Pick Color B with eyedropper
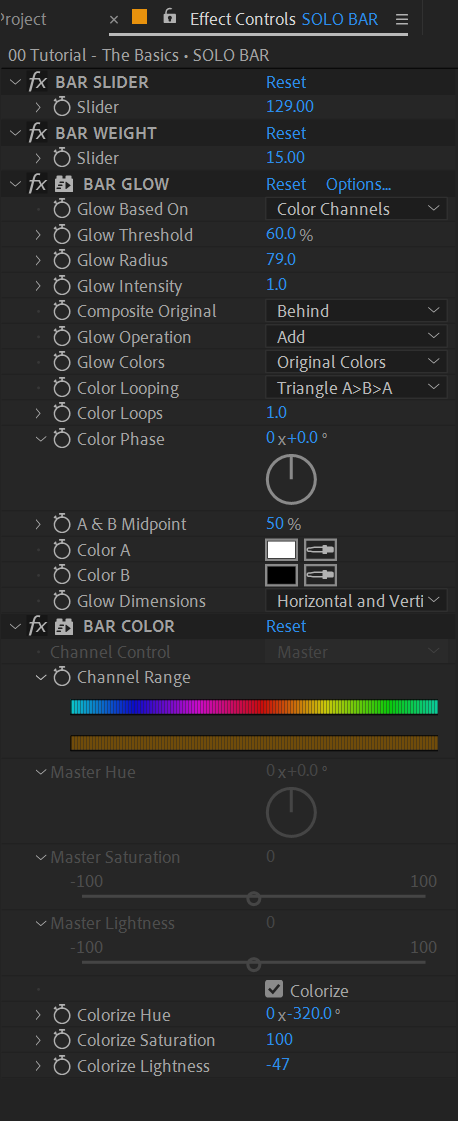 [x=320, y=576]
